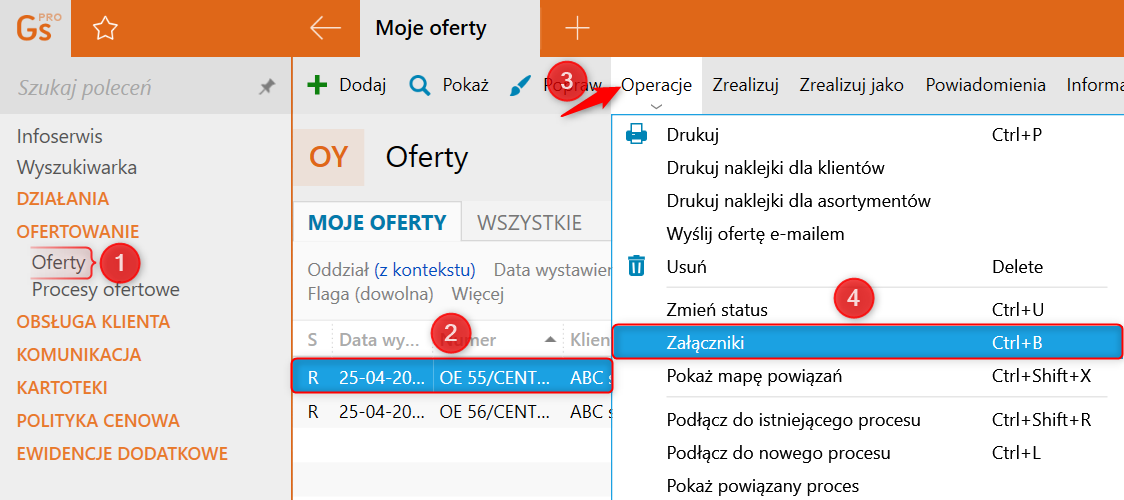Open the Operacje dropdown menu

[656, 85]
